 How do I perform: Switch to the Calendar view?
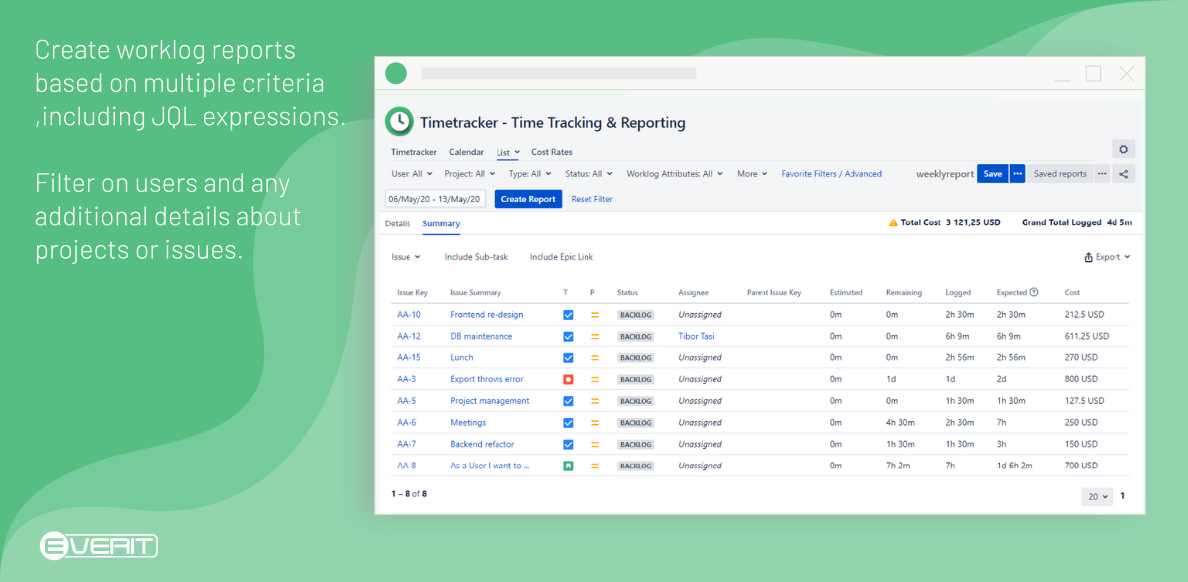coord(466,152)
